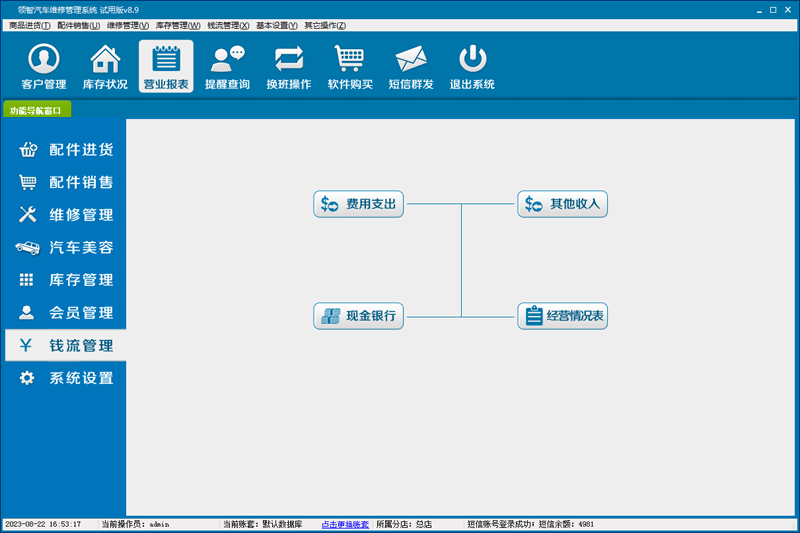Open 钱流管理(X) menu
Screen dimensions: 800x533
point(228,26)
